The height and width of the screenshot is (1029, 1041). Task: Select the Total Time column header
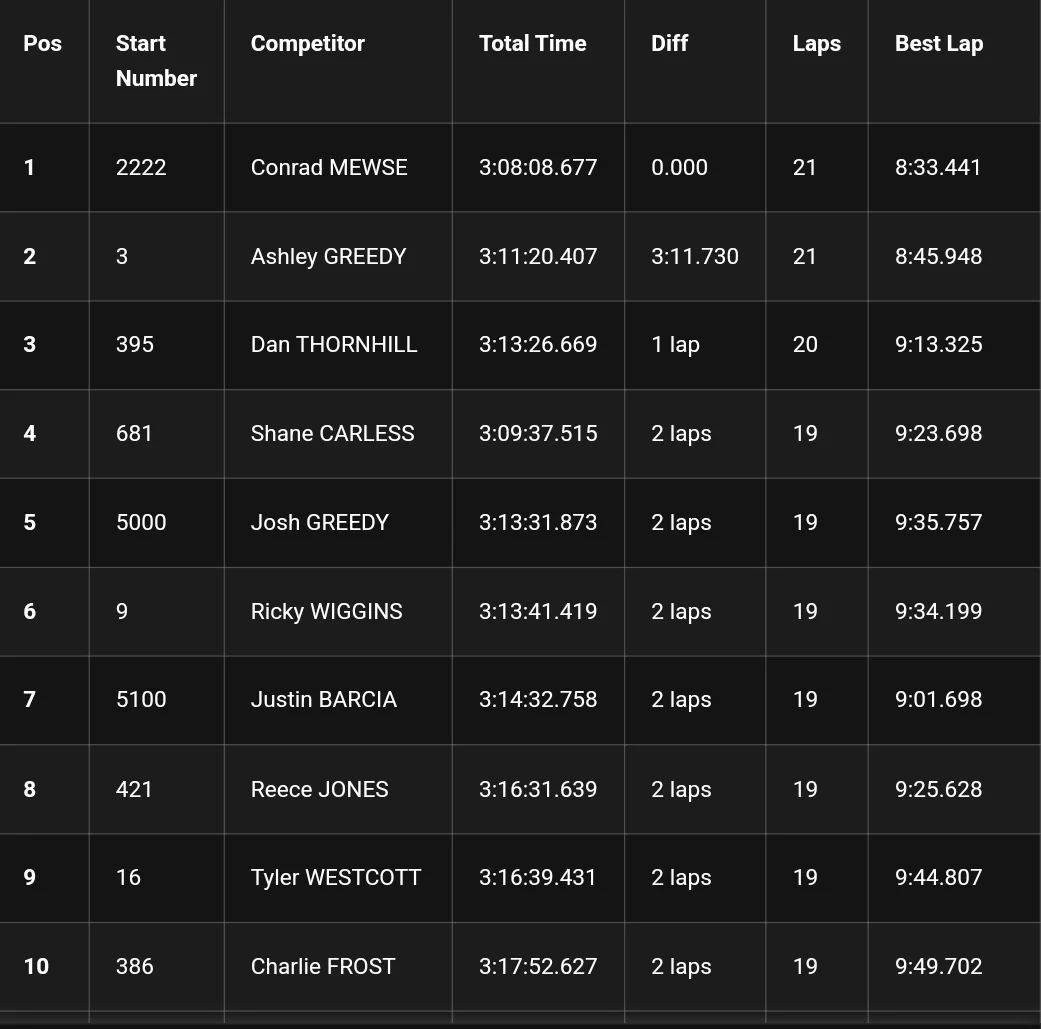532,44
